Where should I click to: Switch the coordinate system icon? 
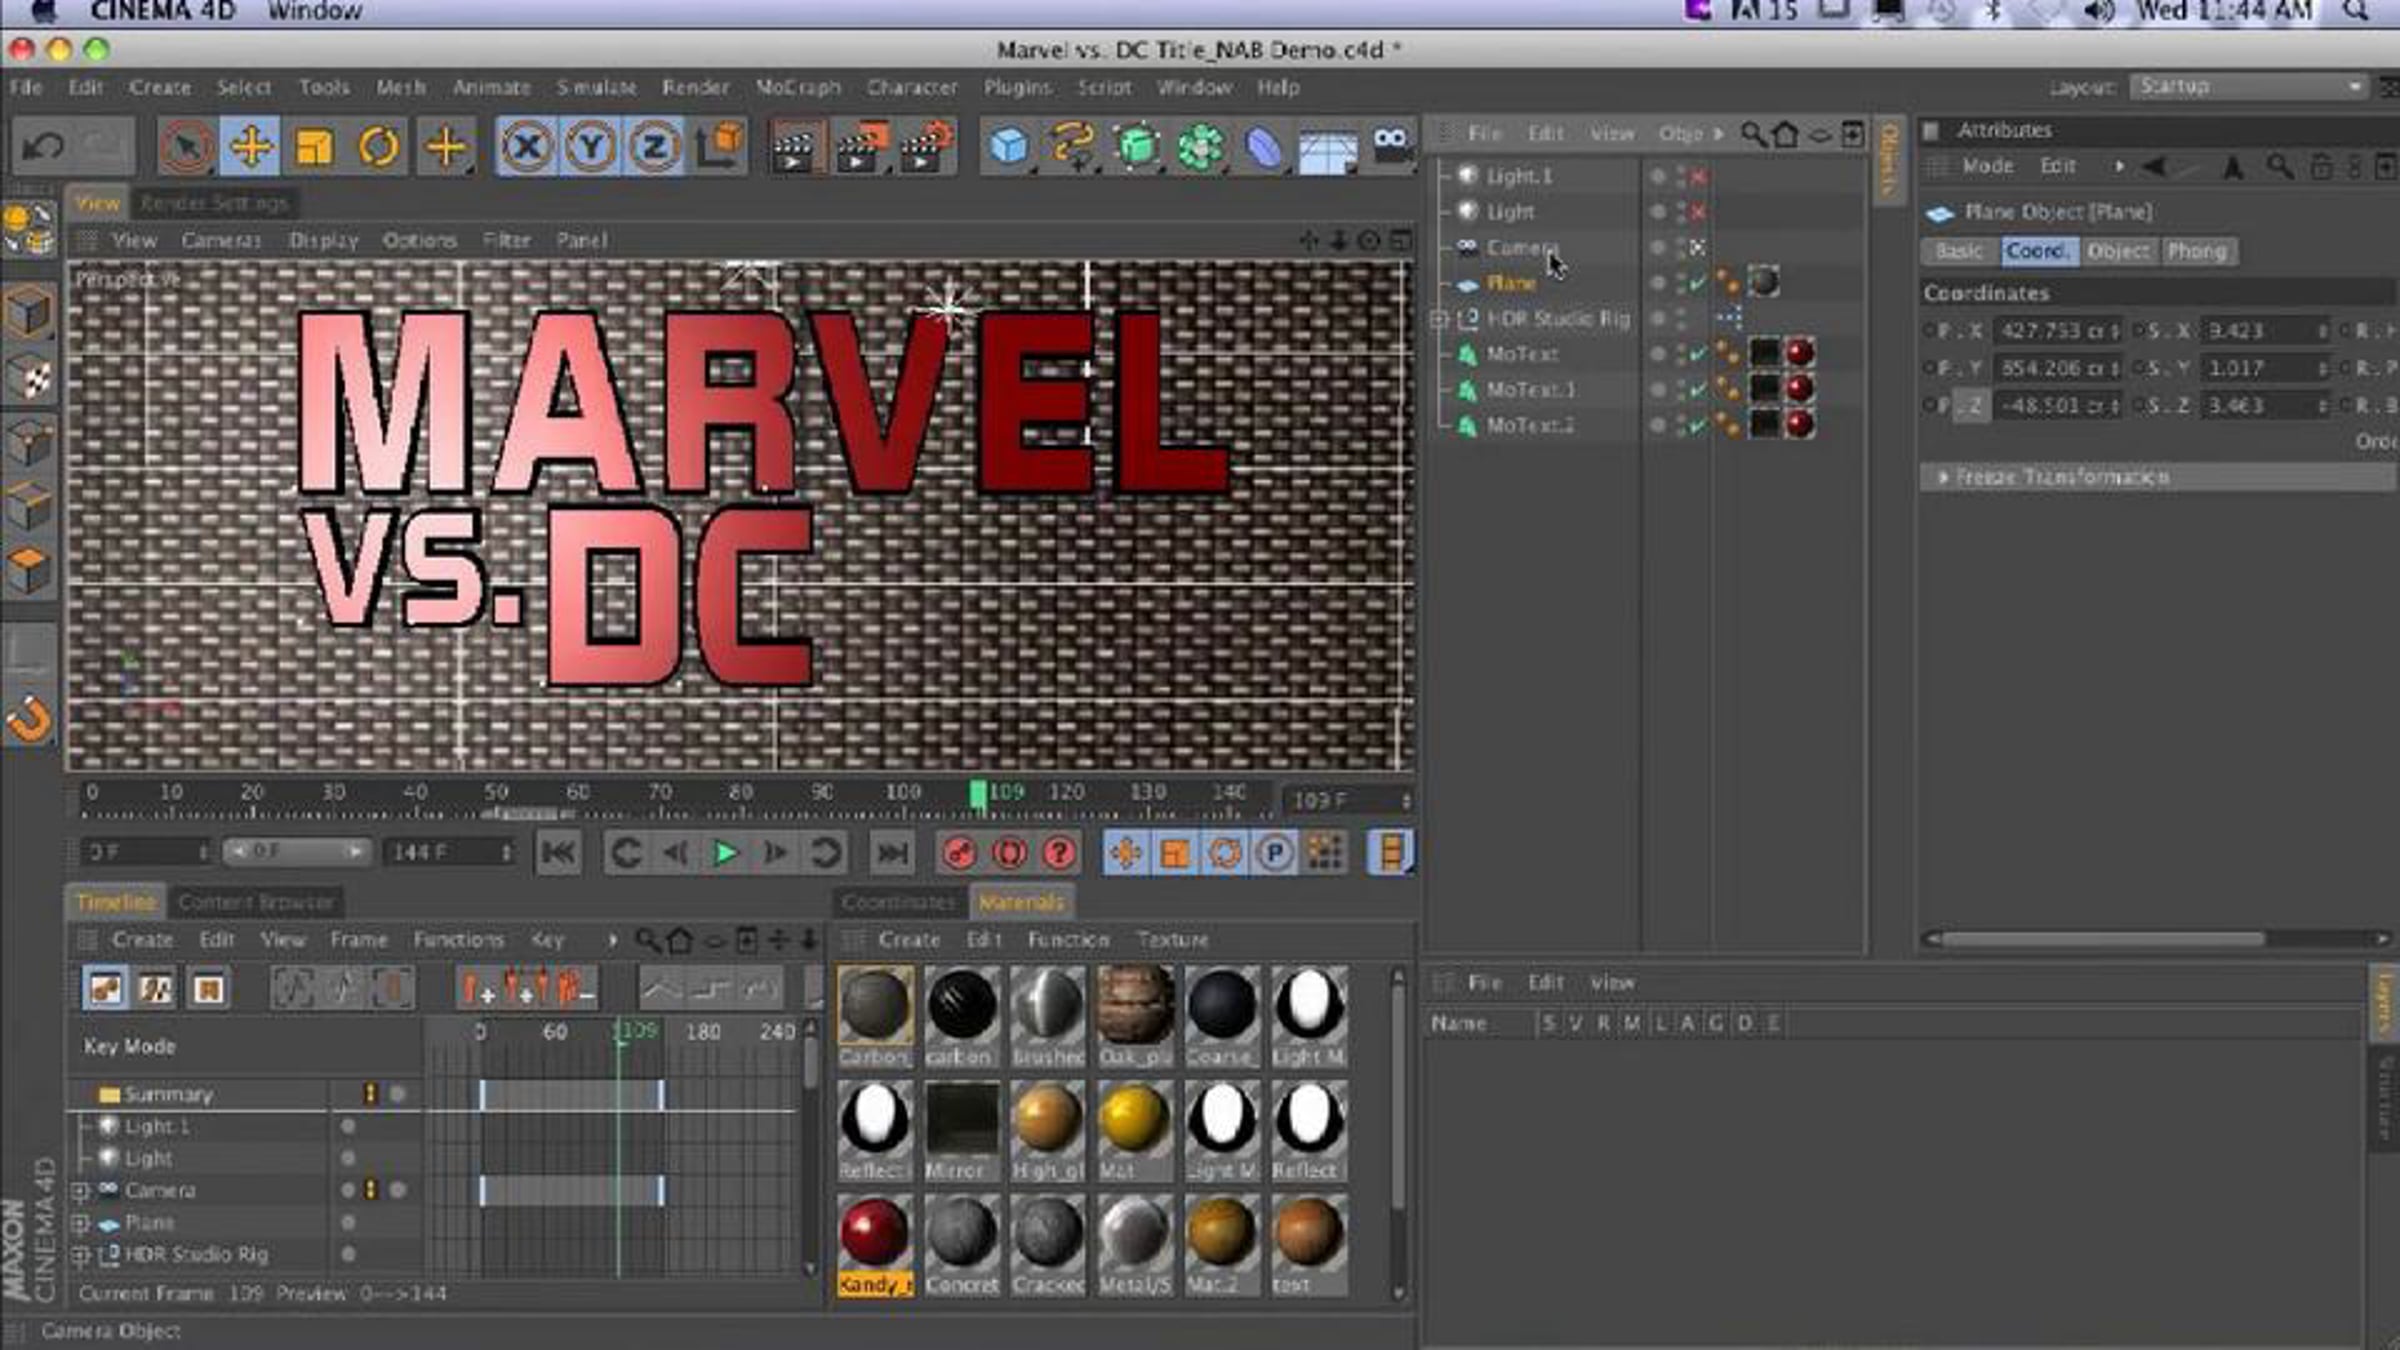[x=719, y=147]
